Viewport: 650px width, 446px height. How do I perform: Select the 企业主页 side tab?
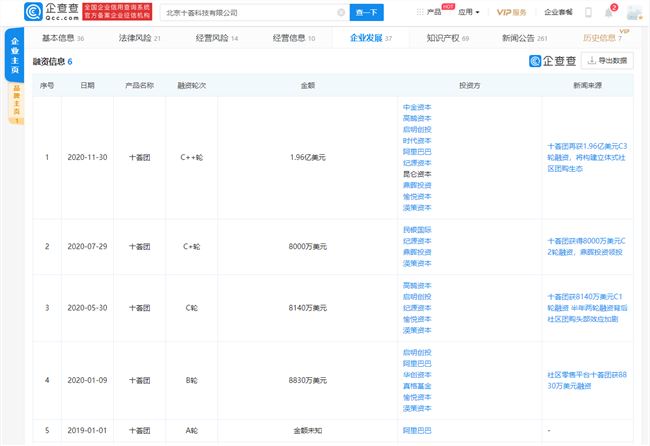click(15, 55)
